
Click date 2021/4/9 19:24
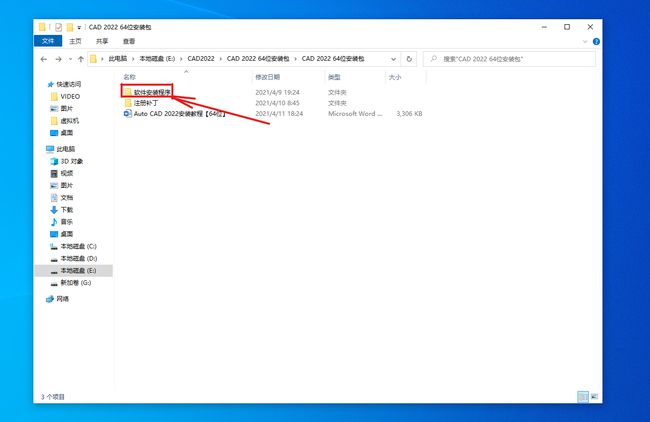[277, 92]
